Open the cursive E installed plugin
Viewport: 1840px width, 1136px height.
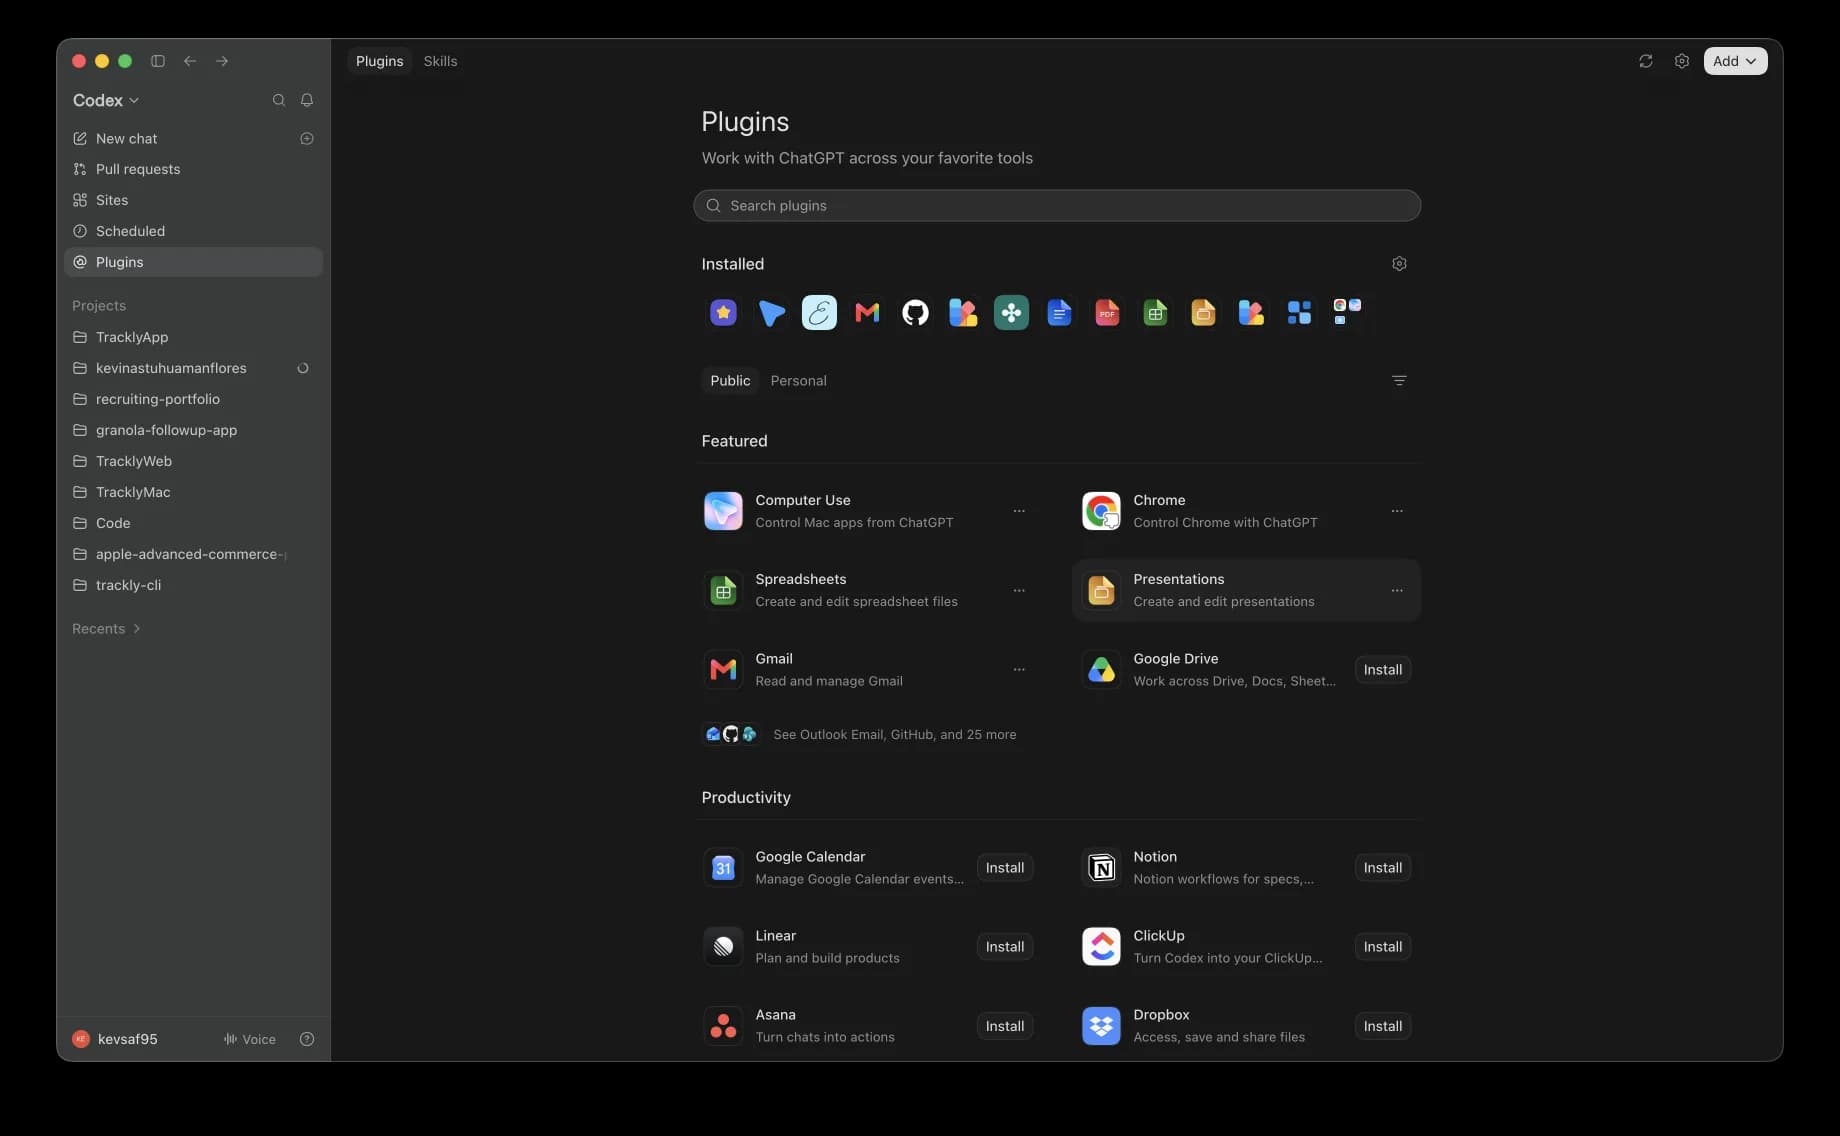point(819,313)
